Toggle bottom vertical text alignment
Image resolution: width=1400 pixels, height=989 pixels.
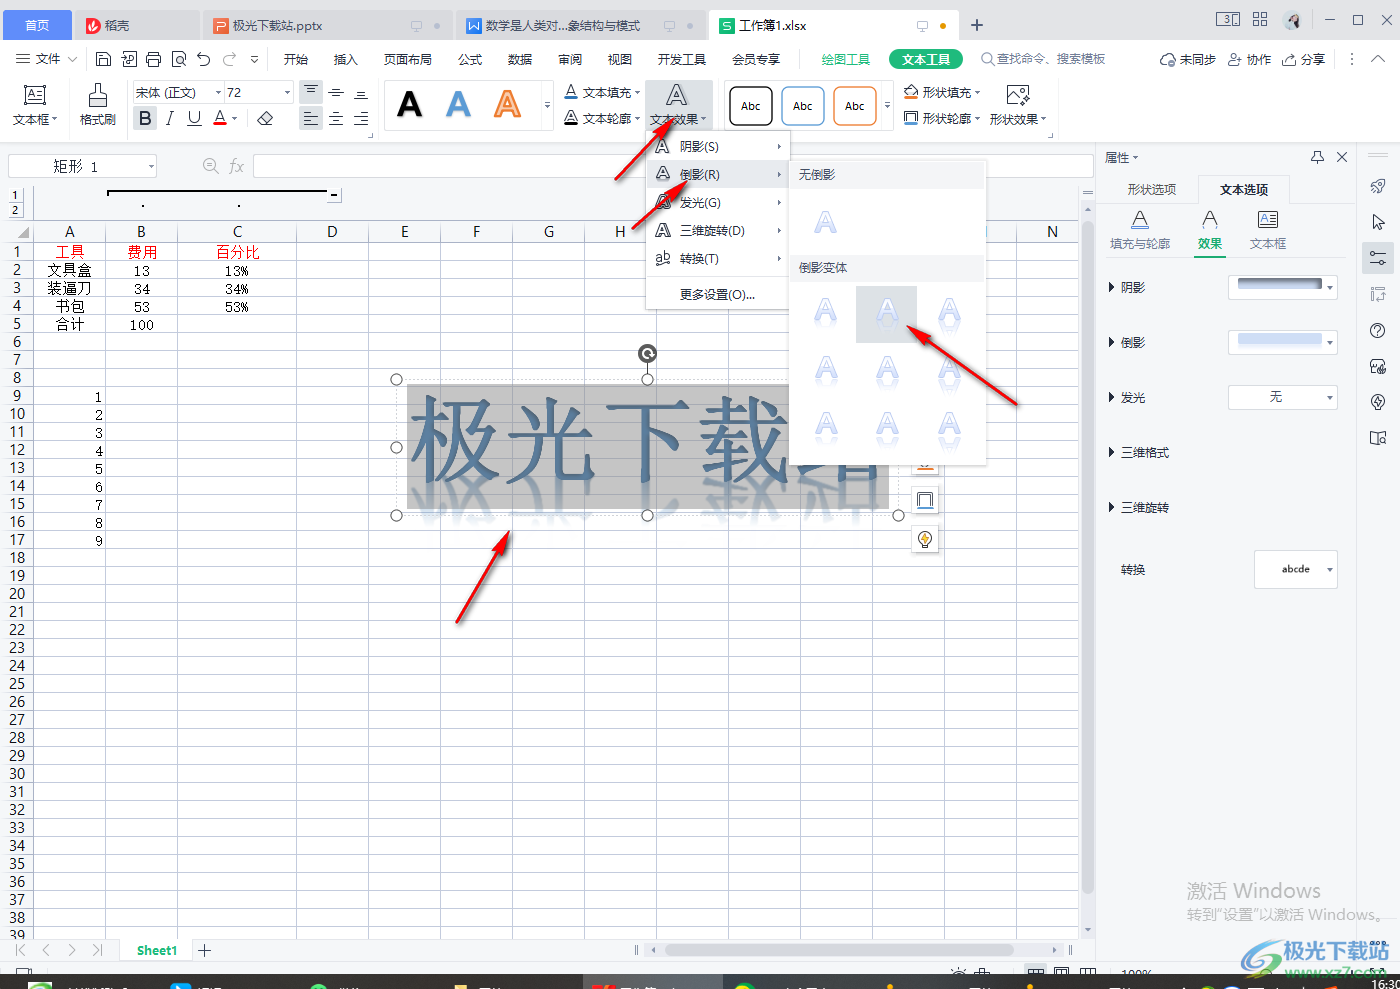pyautogui.click(x=361, y=92)
